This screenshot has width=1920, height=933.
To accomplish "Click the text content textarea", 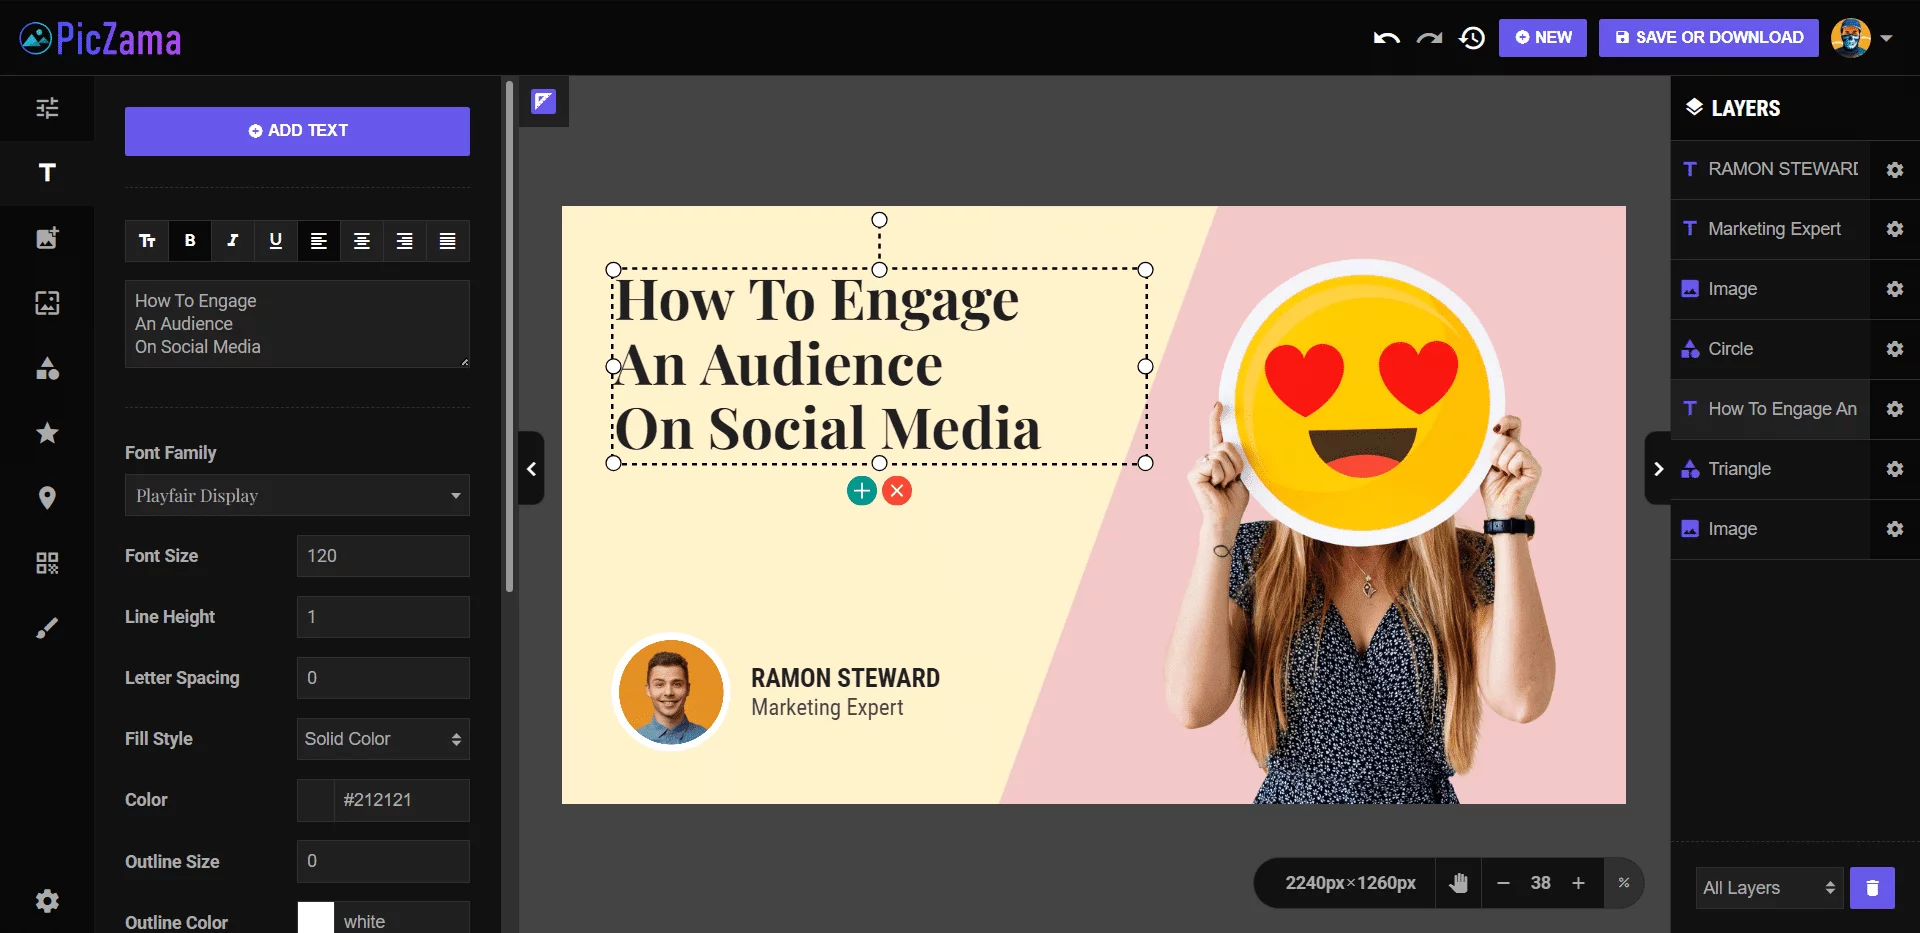I will point(297,324).
